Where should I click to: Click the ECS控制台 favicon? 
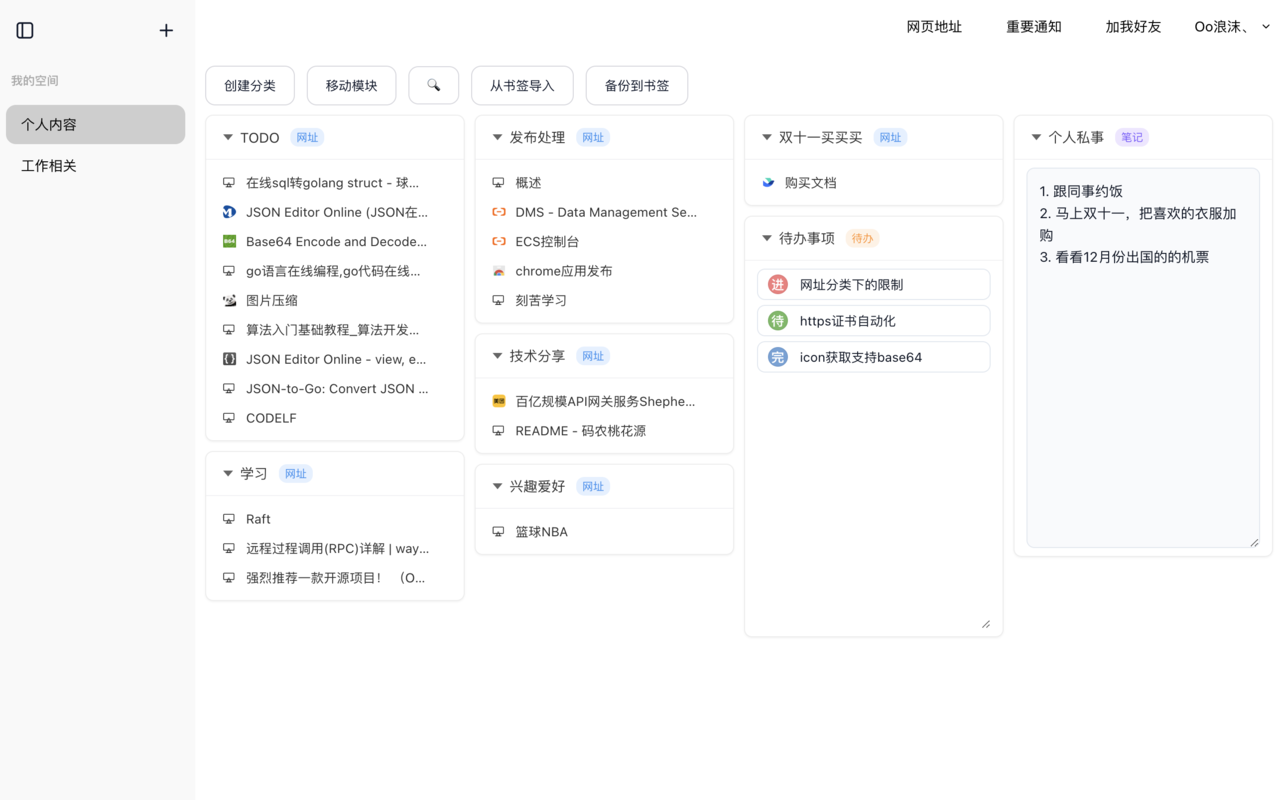(499, 241)
